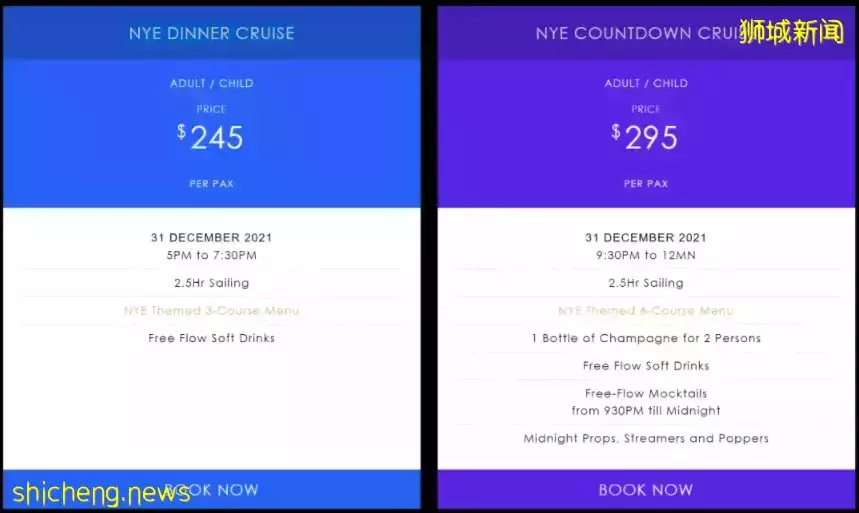Click the yellow Chinese watermark logo
This screenshot has width=859, height=513.
[x=792, y=32]
